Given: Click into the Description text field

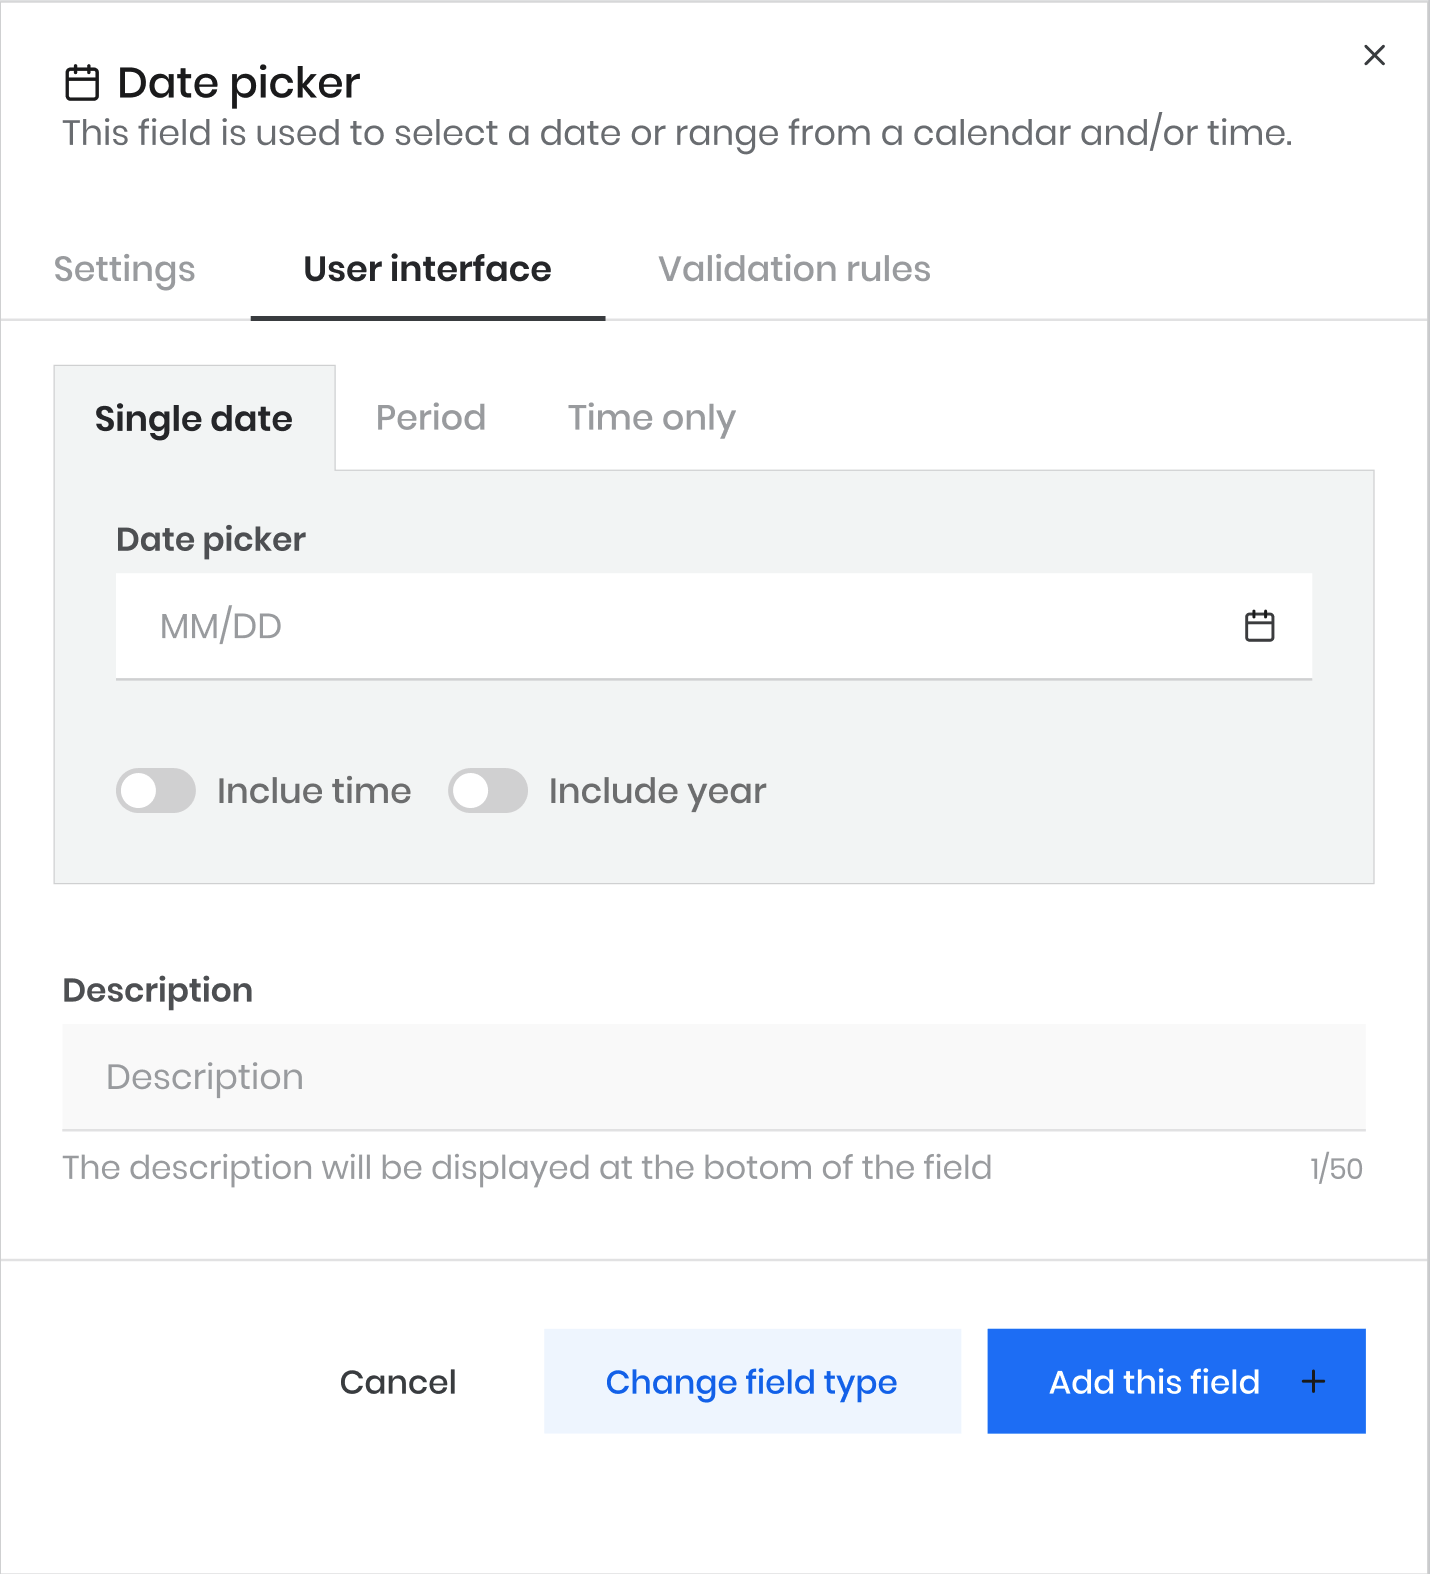Looking at the screenshot, I should 714,1077.
